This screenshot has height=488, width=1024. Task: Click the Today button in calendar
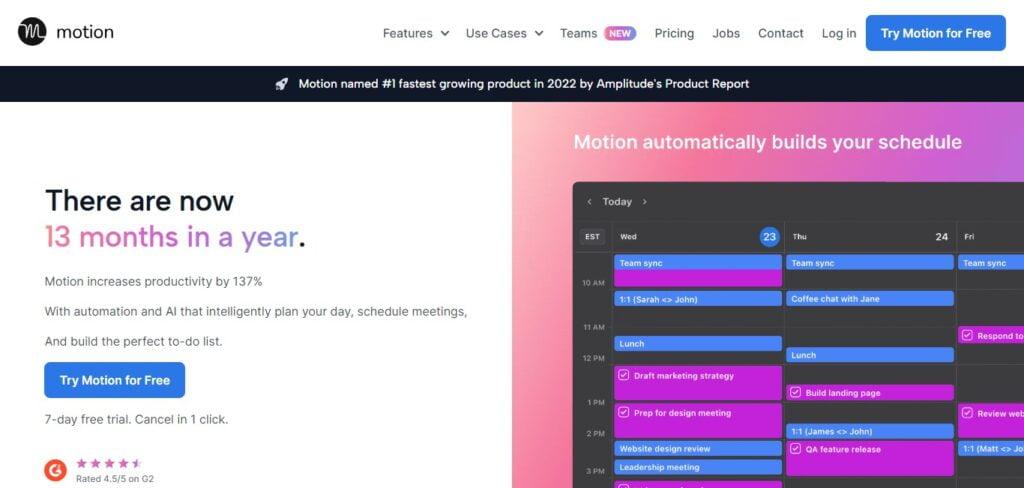(x=617, y=202)
